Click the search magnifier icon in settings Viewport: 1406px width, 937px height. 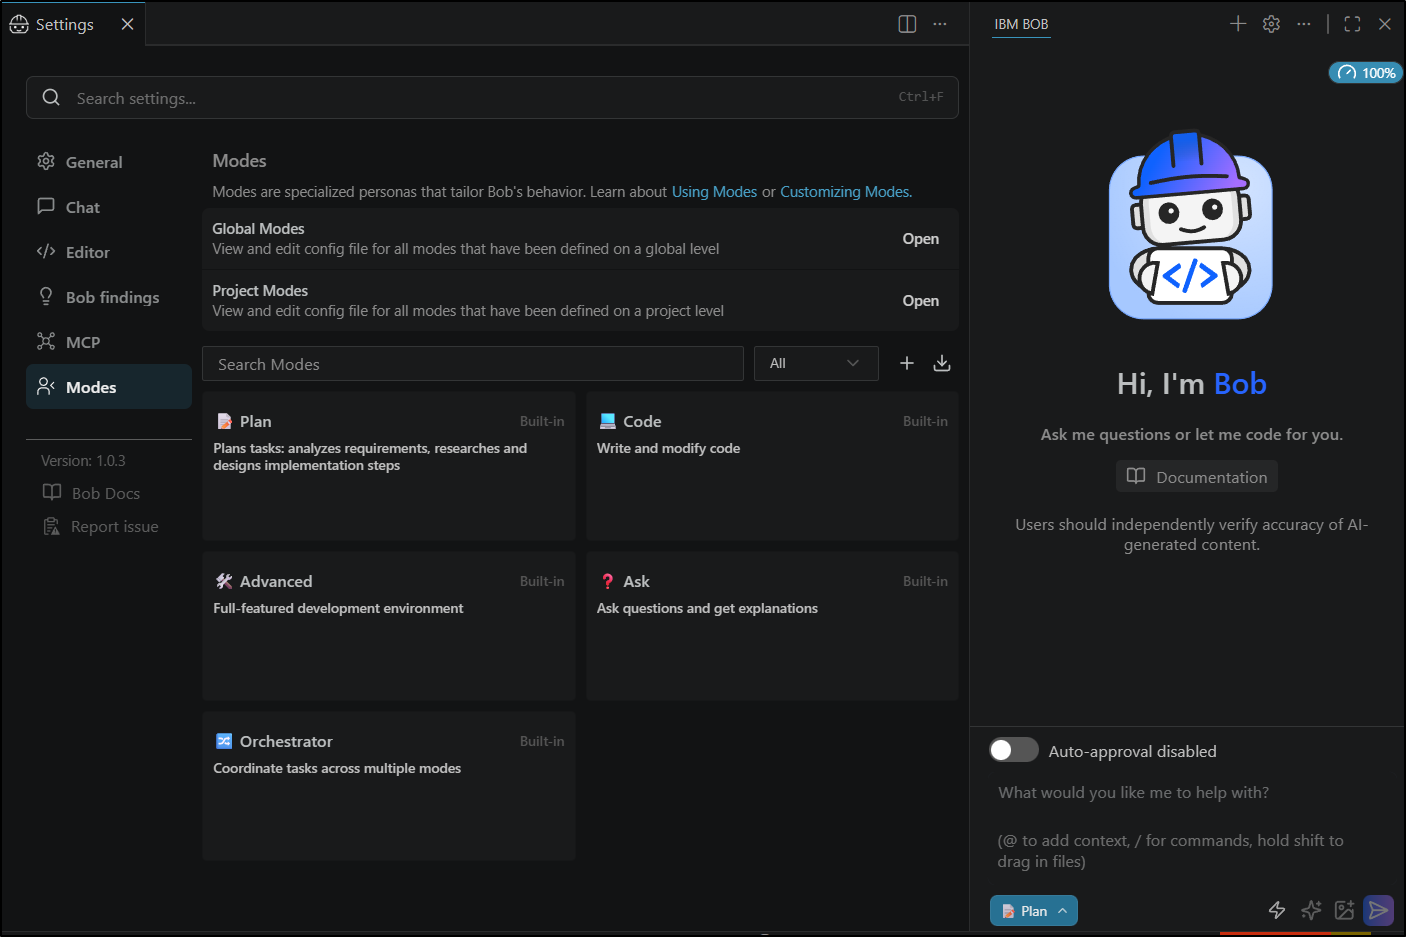[x=51, y=97]
